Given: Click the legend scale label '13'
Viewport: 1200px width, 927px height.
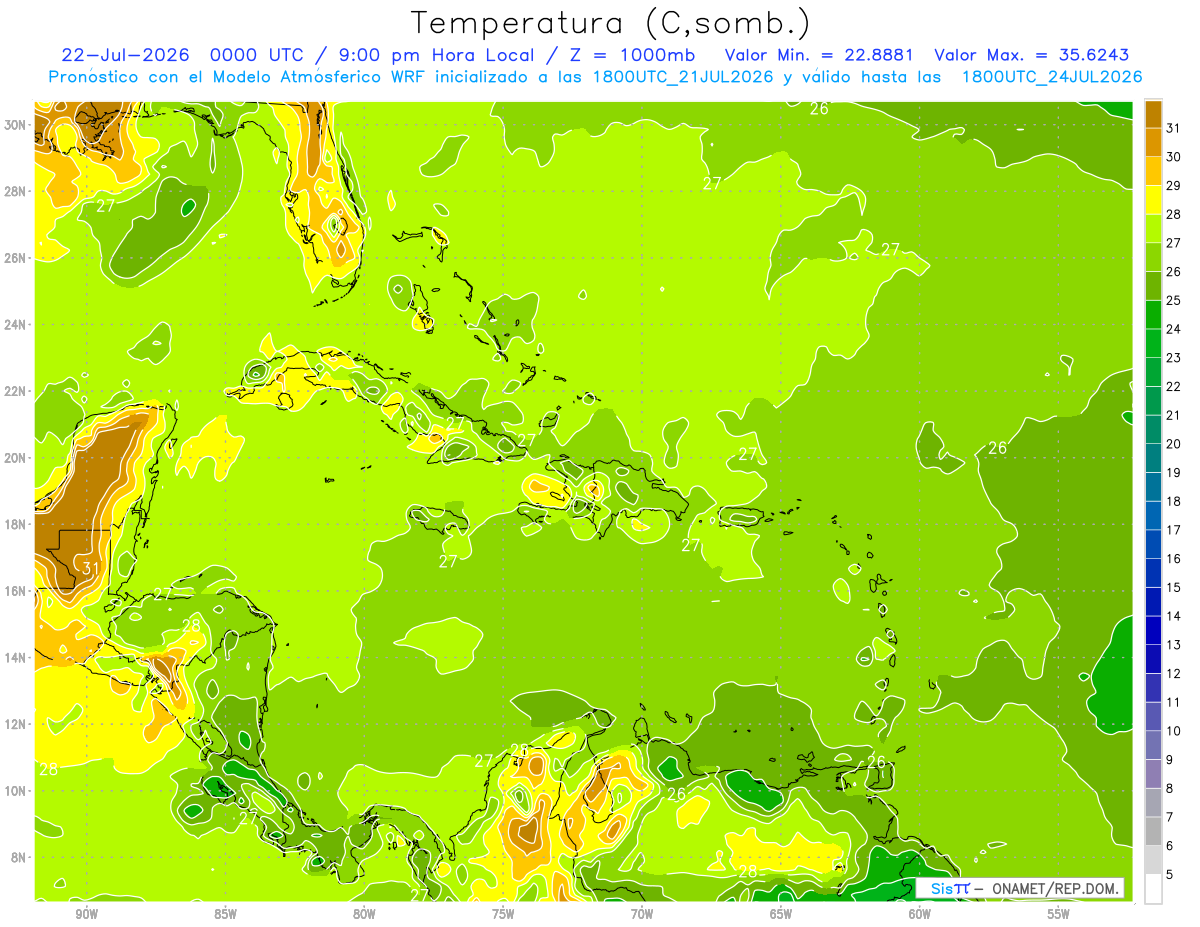Looking at the screenshot, I should click(x=1173, y=644).
